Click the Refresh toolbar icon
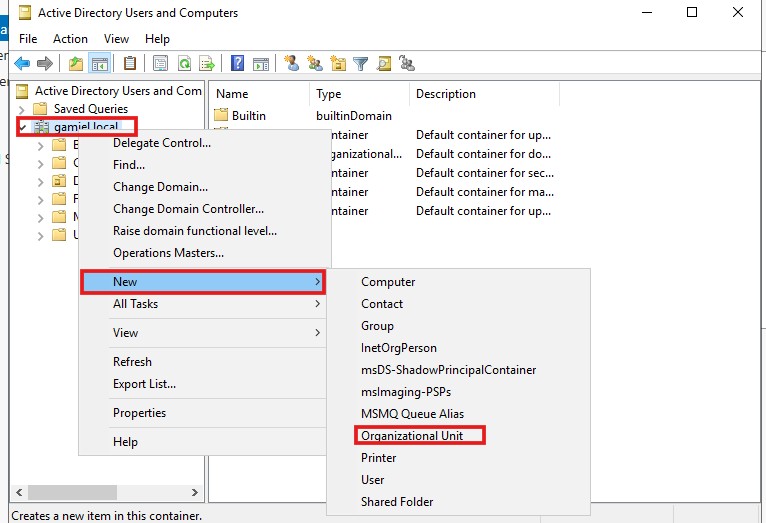 (184, 63)
